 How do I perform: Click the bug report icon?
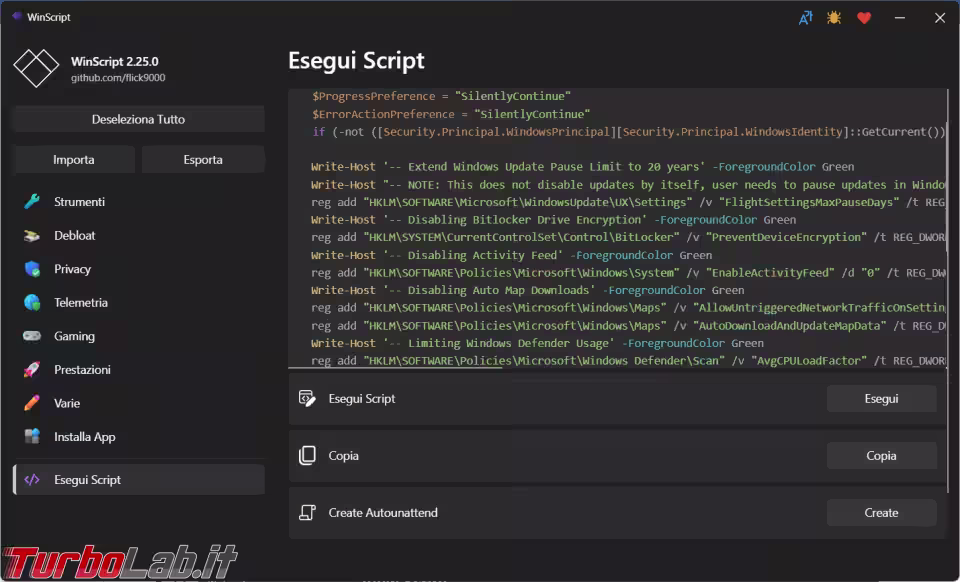834,18
